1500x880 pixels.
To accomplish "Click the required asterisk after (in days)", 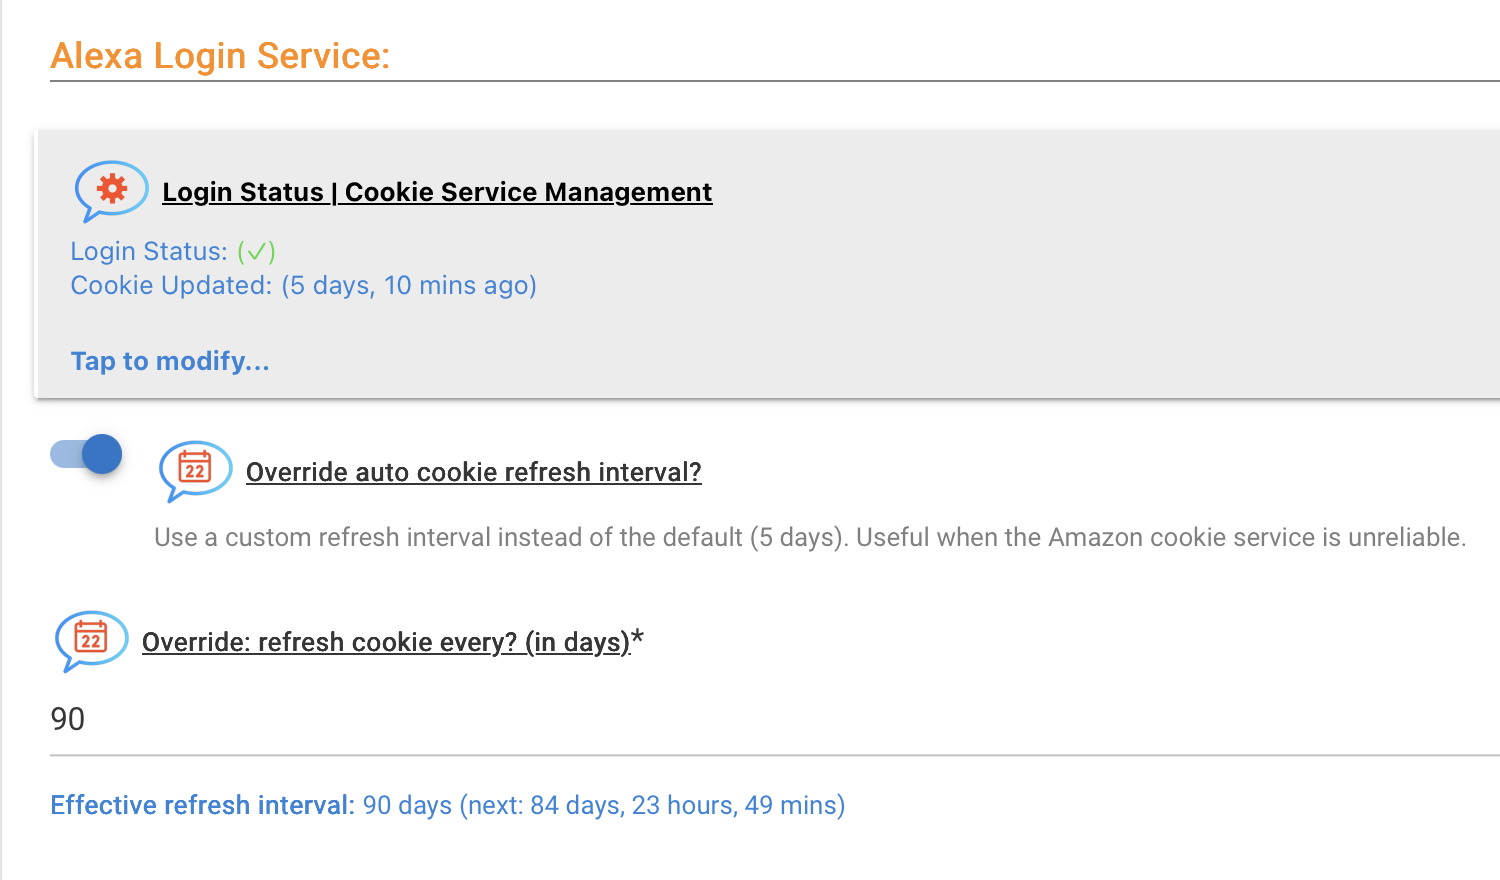I will tap(638, 638).
